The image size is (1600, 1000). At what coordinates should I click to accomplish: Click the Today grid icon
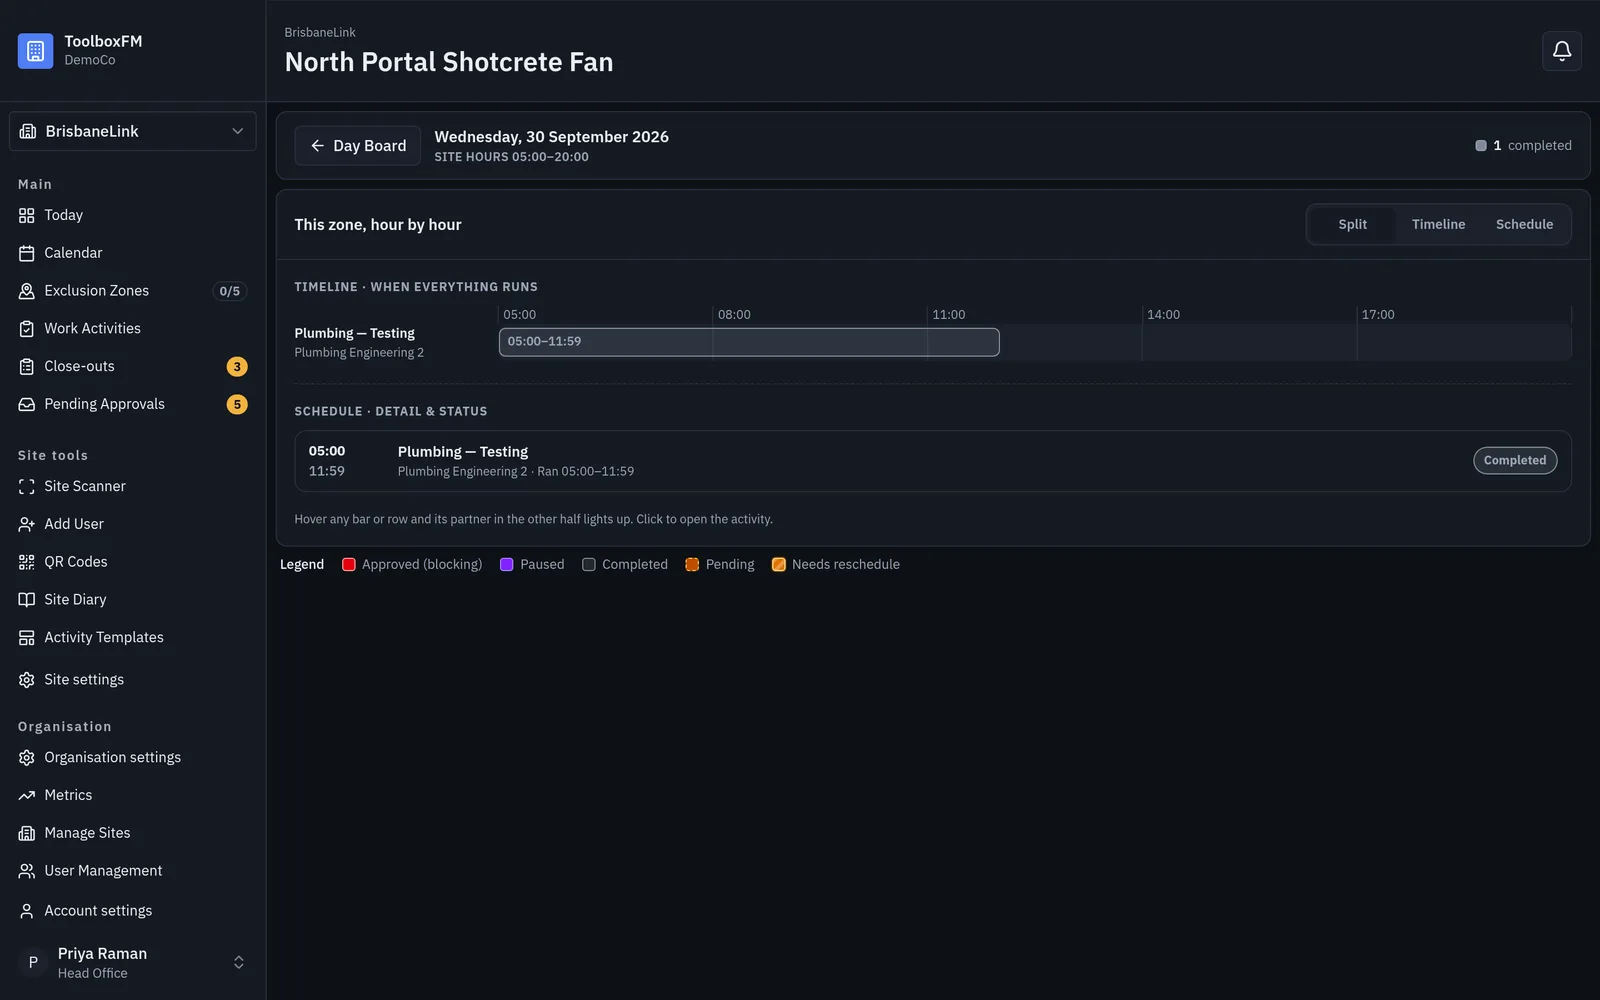pyautogui.click(x=27, y=215)
